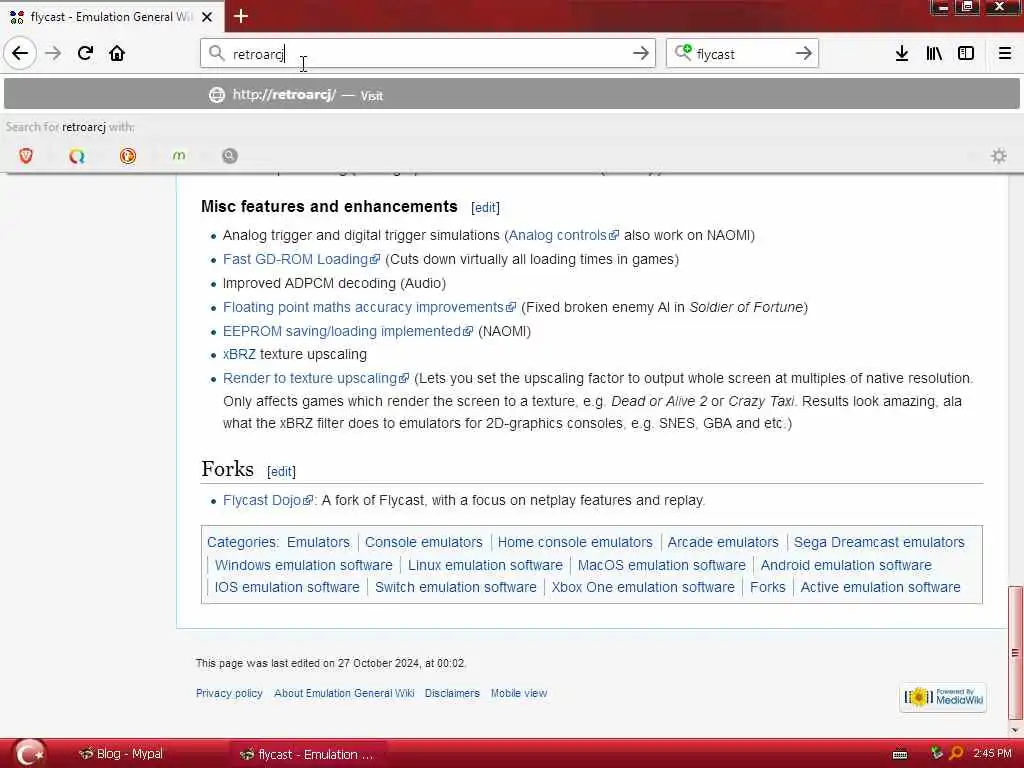Edit the Misc features and enhancements section
1024x768 pixels.
(x=485, y=208)
